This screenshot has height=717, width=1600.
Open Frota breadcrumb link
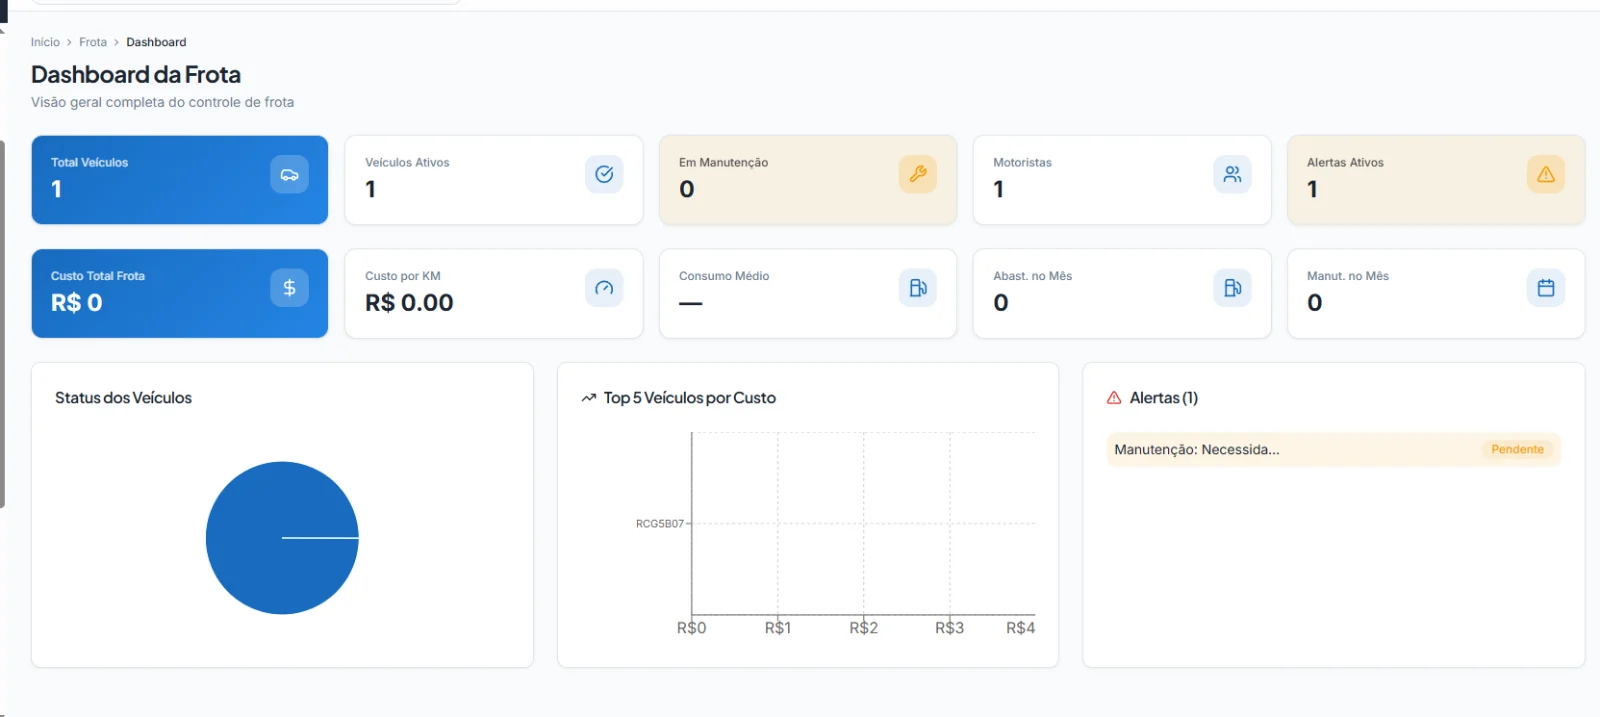93,42
